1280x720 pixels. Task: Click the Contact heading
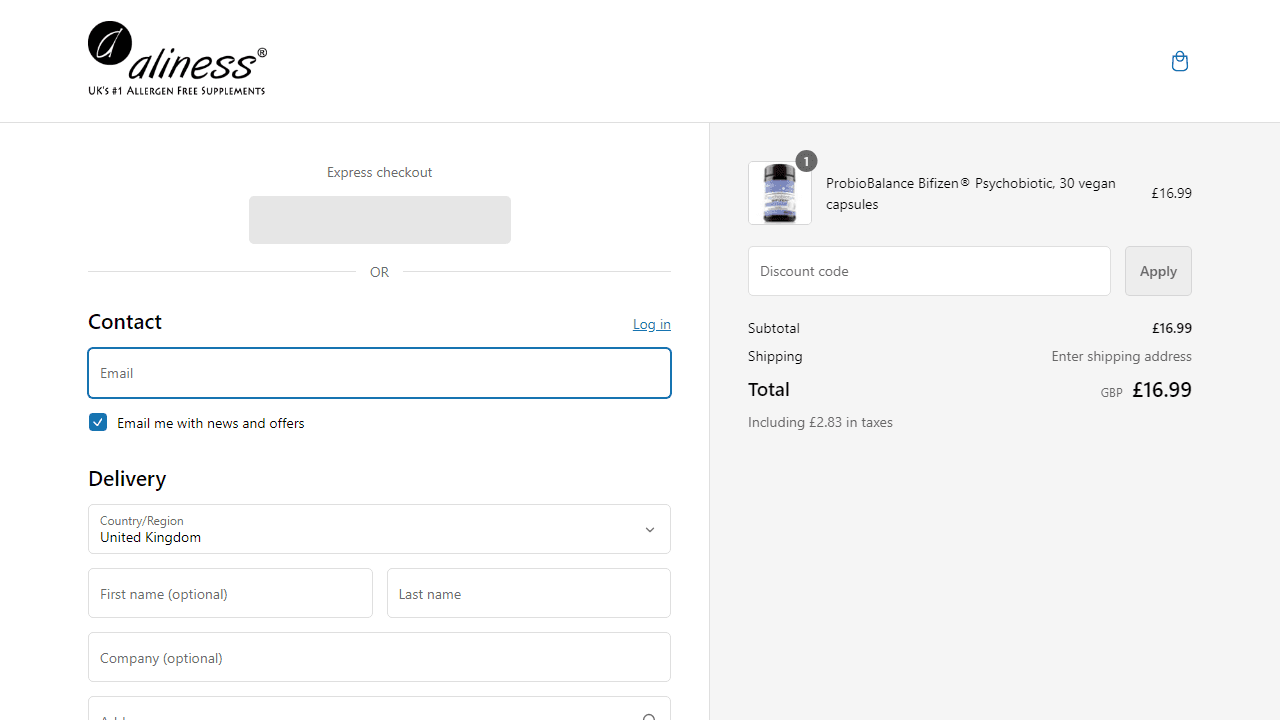(x=125, y=322)
